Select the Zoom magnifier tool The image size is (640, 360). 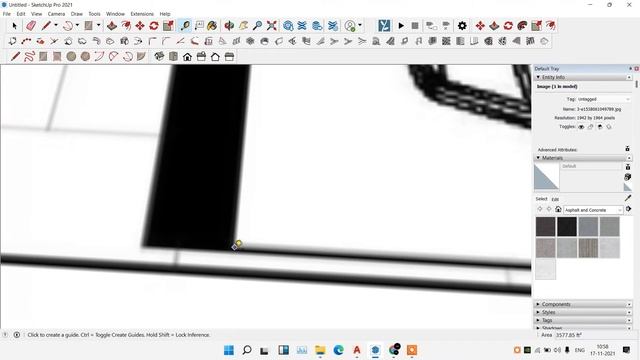coord(258,26)
